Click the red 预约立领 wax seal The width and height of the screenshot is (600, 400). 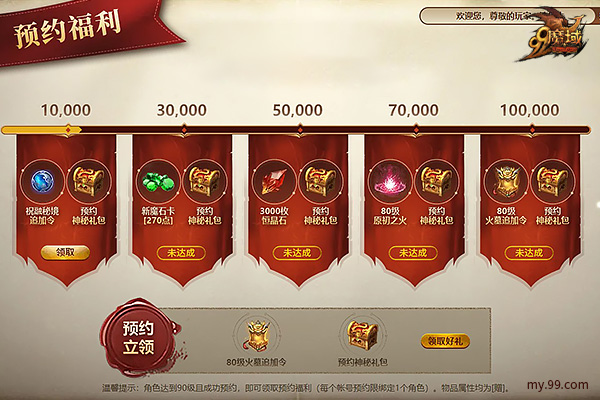coord(139,338)
